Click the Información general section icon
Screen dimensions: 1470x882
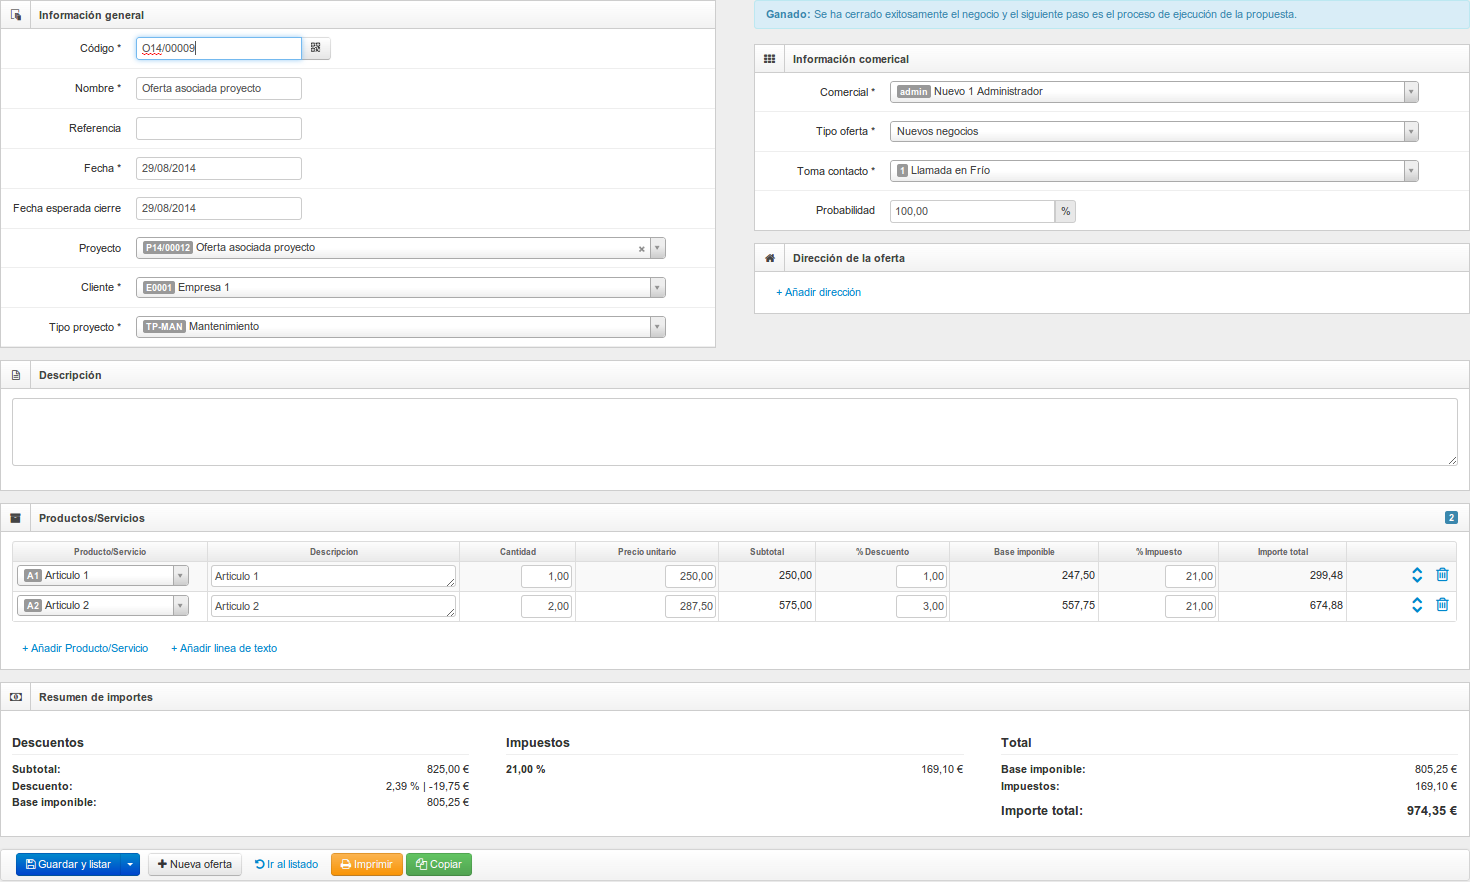(x=16, y=15)
